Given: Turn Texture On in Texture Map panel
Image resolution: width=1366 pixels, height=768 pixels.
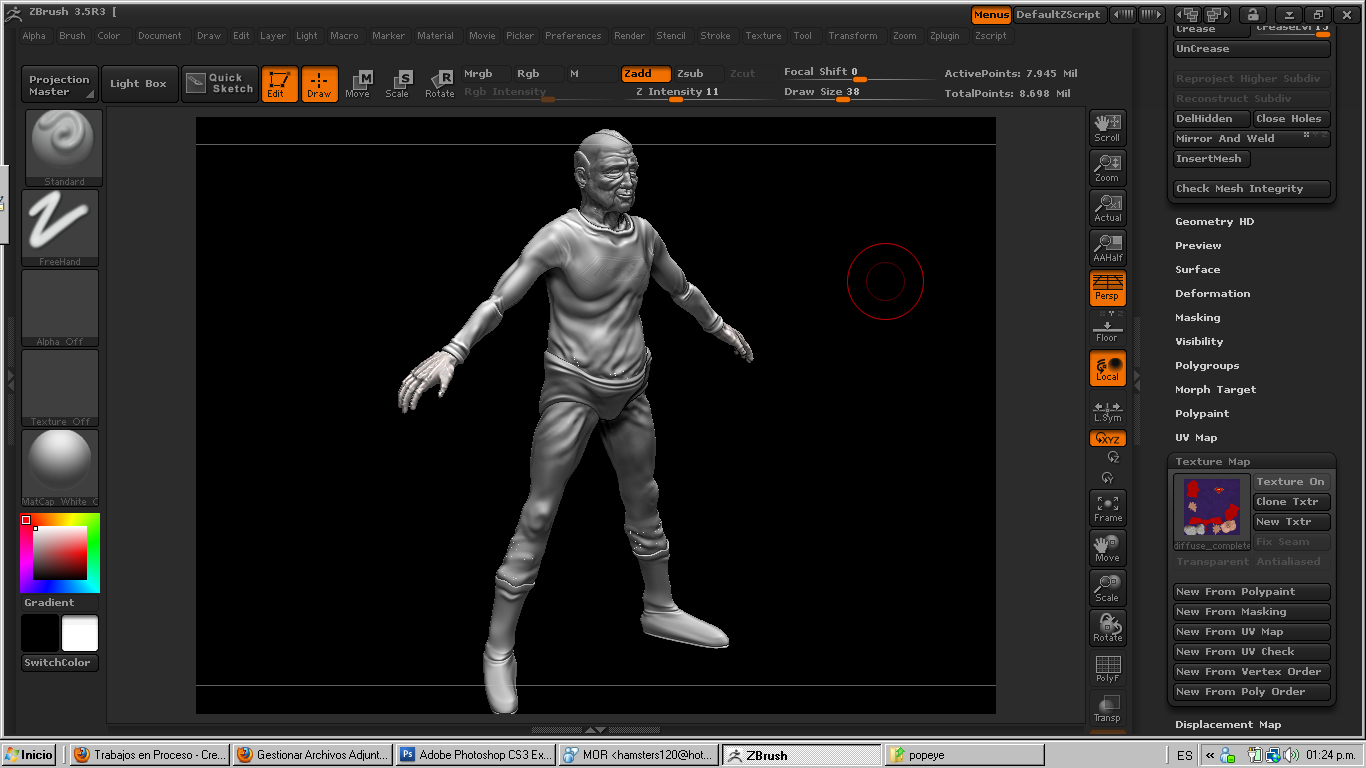Looking at the screenshot, I should coord(1291,482).
